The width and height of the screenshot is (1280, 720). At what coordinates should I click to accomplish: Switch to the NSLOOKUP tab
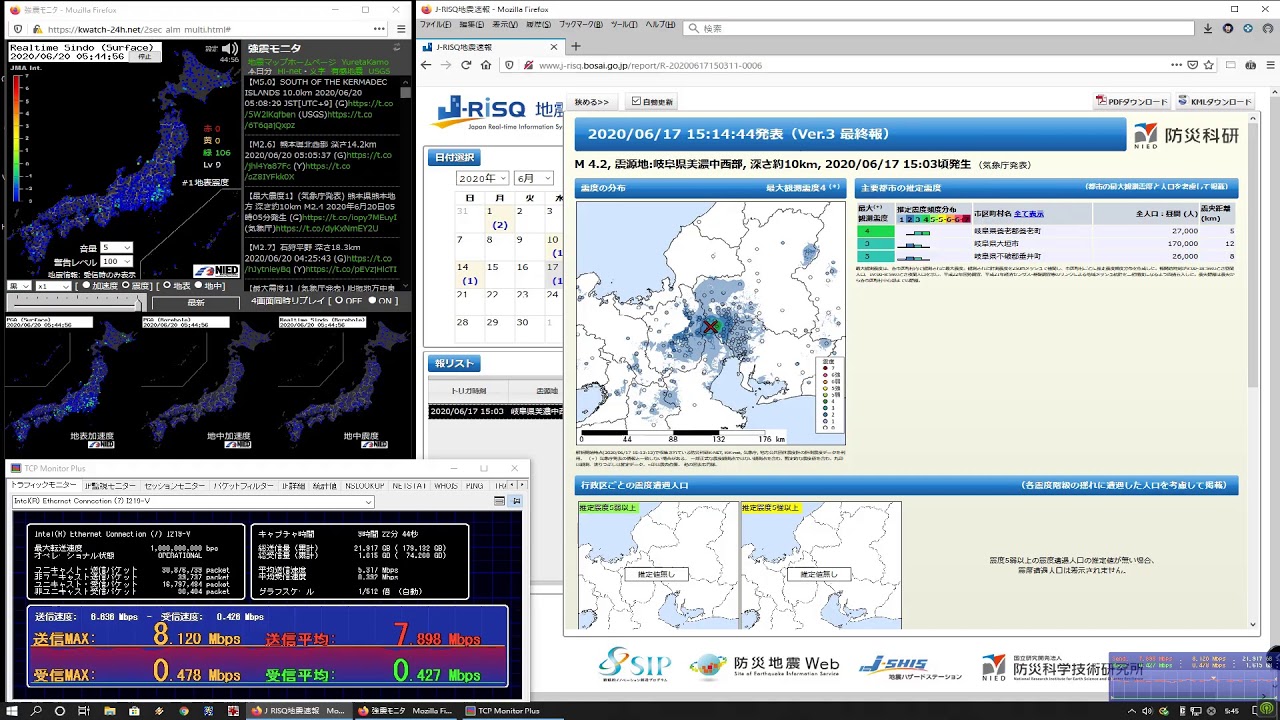[364, 486]
